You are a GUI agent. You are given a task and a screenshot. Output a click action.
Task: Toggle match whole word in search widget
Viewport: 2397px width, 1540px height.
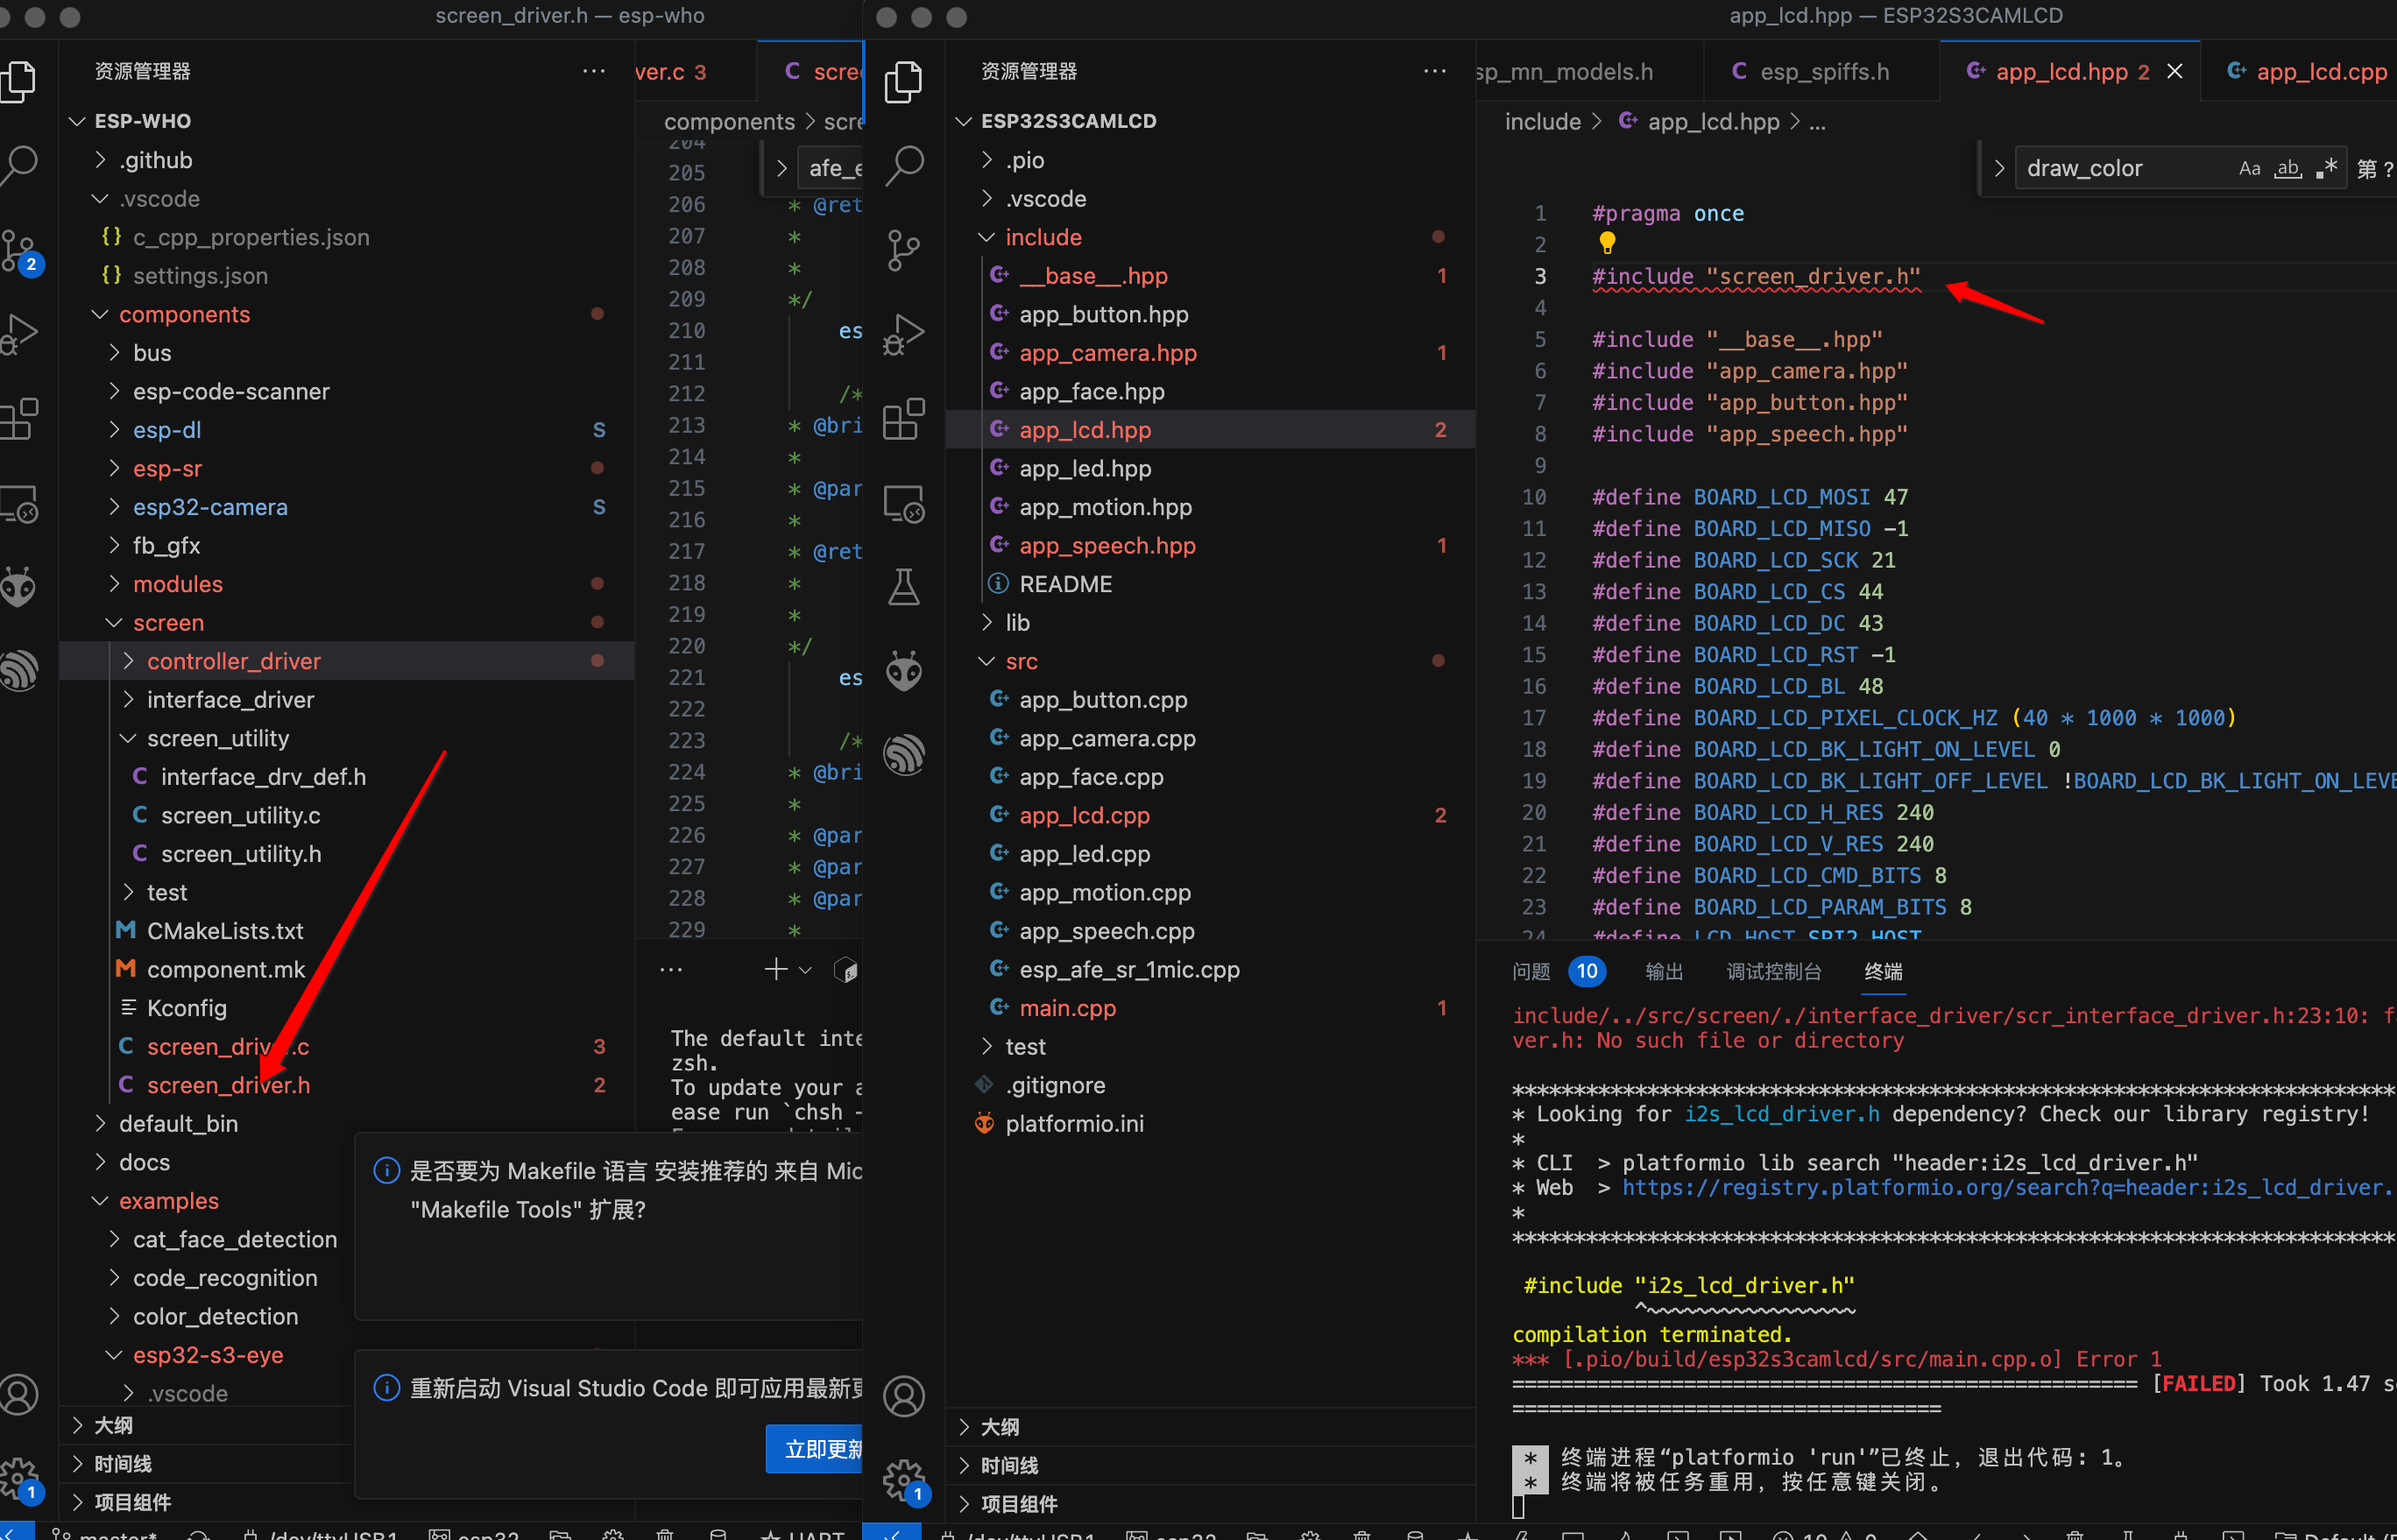click(x=2288, y=168)
